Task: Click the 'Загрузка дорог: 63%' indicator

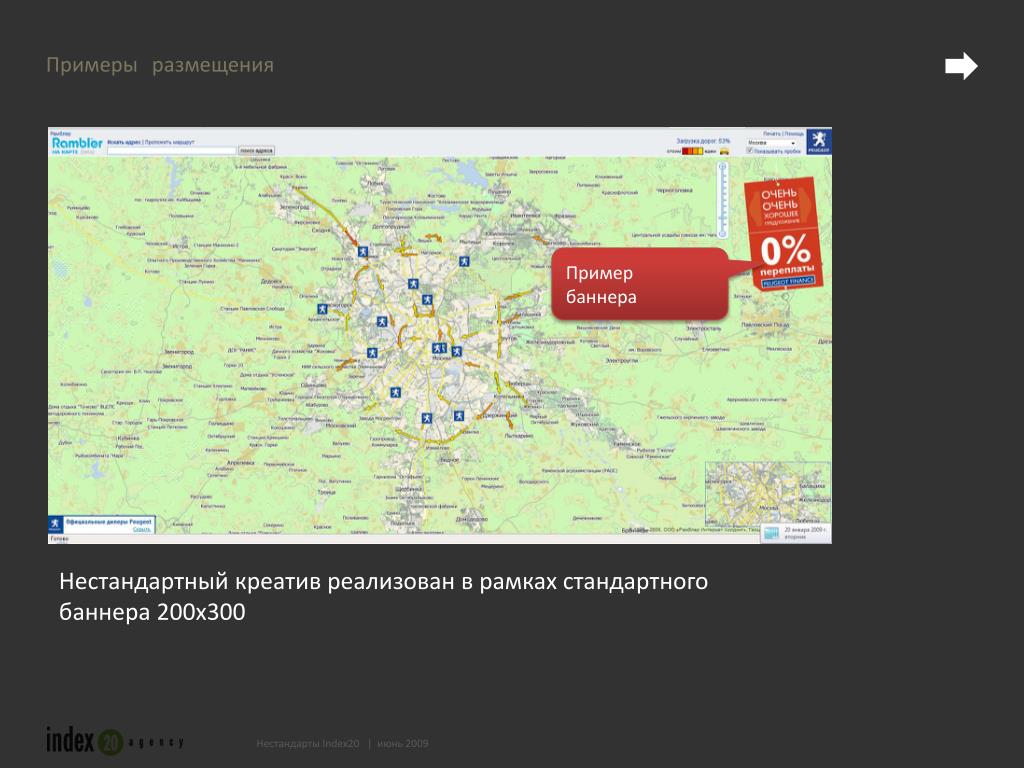Action: click(x=703, y=141)
